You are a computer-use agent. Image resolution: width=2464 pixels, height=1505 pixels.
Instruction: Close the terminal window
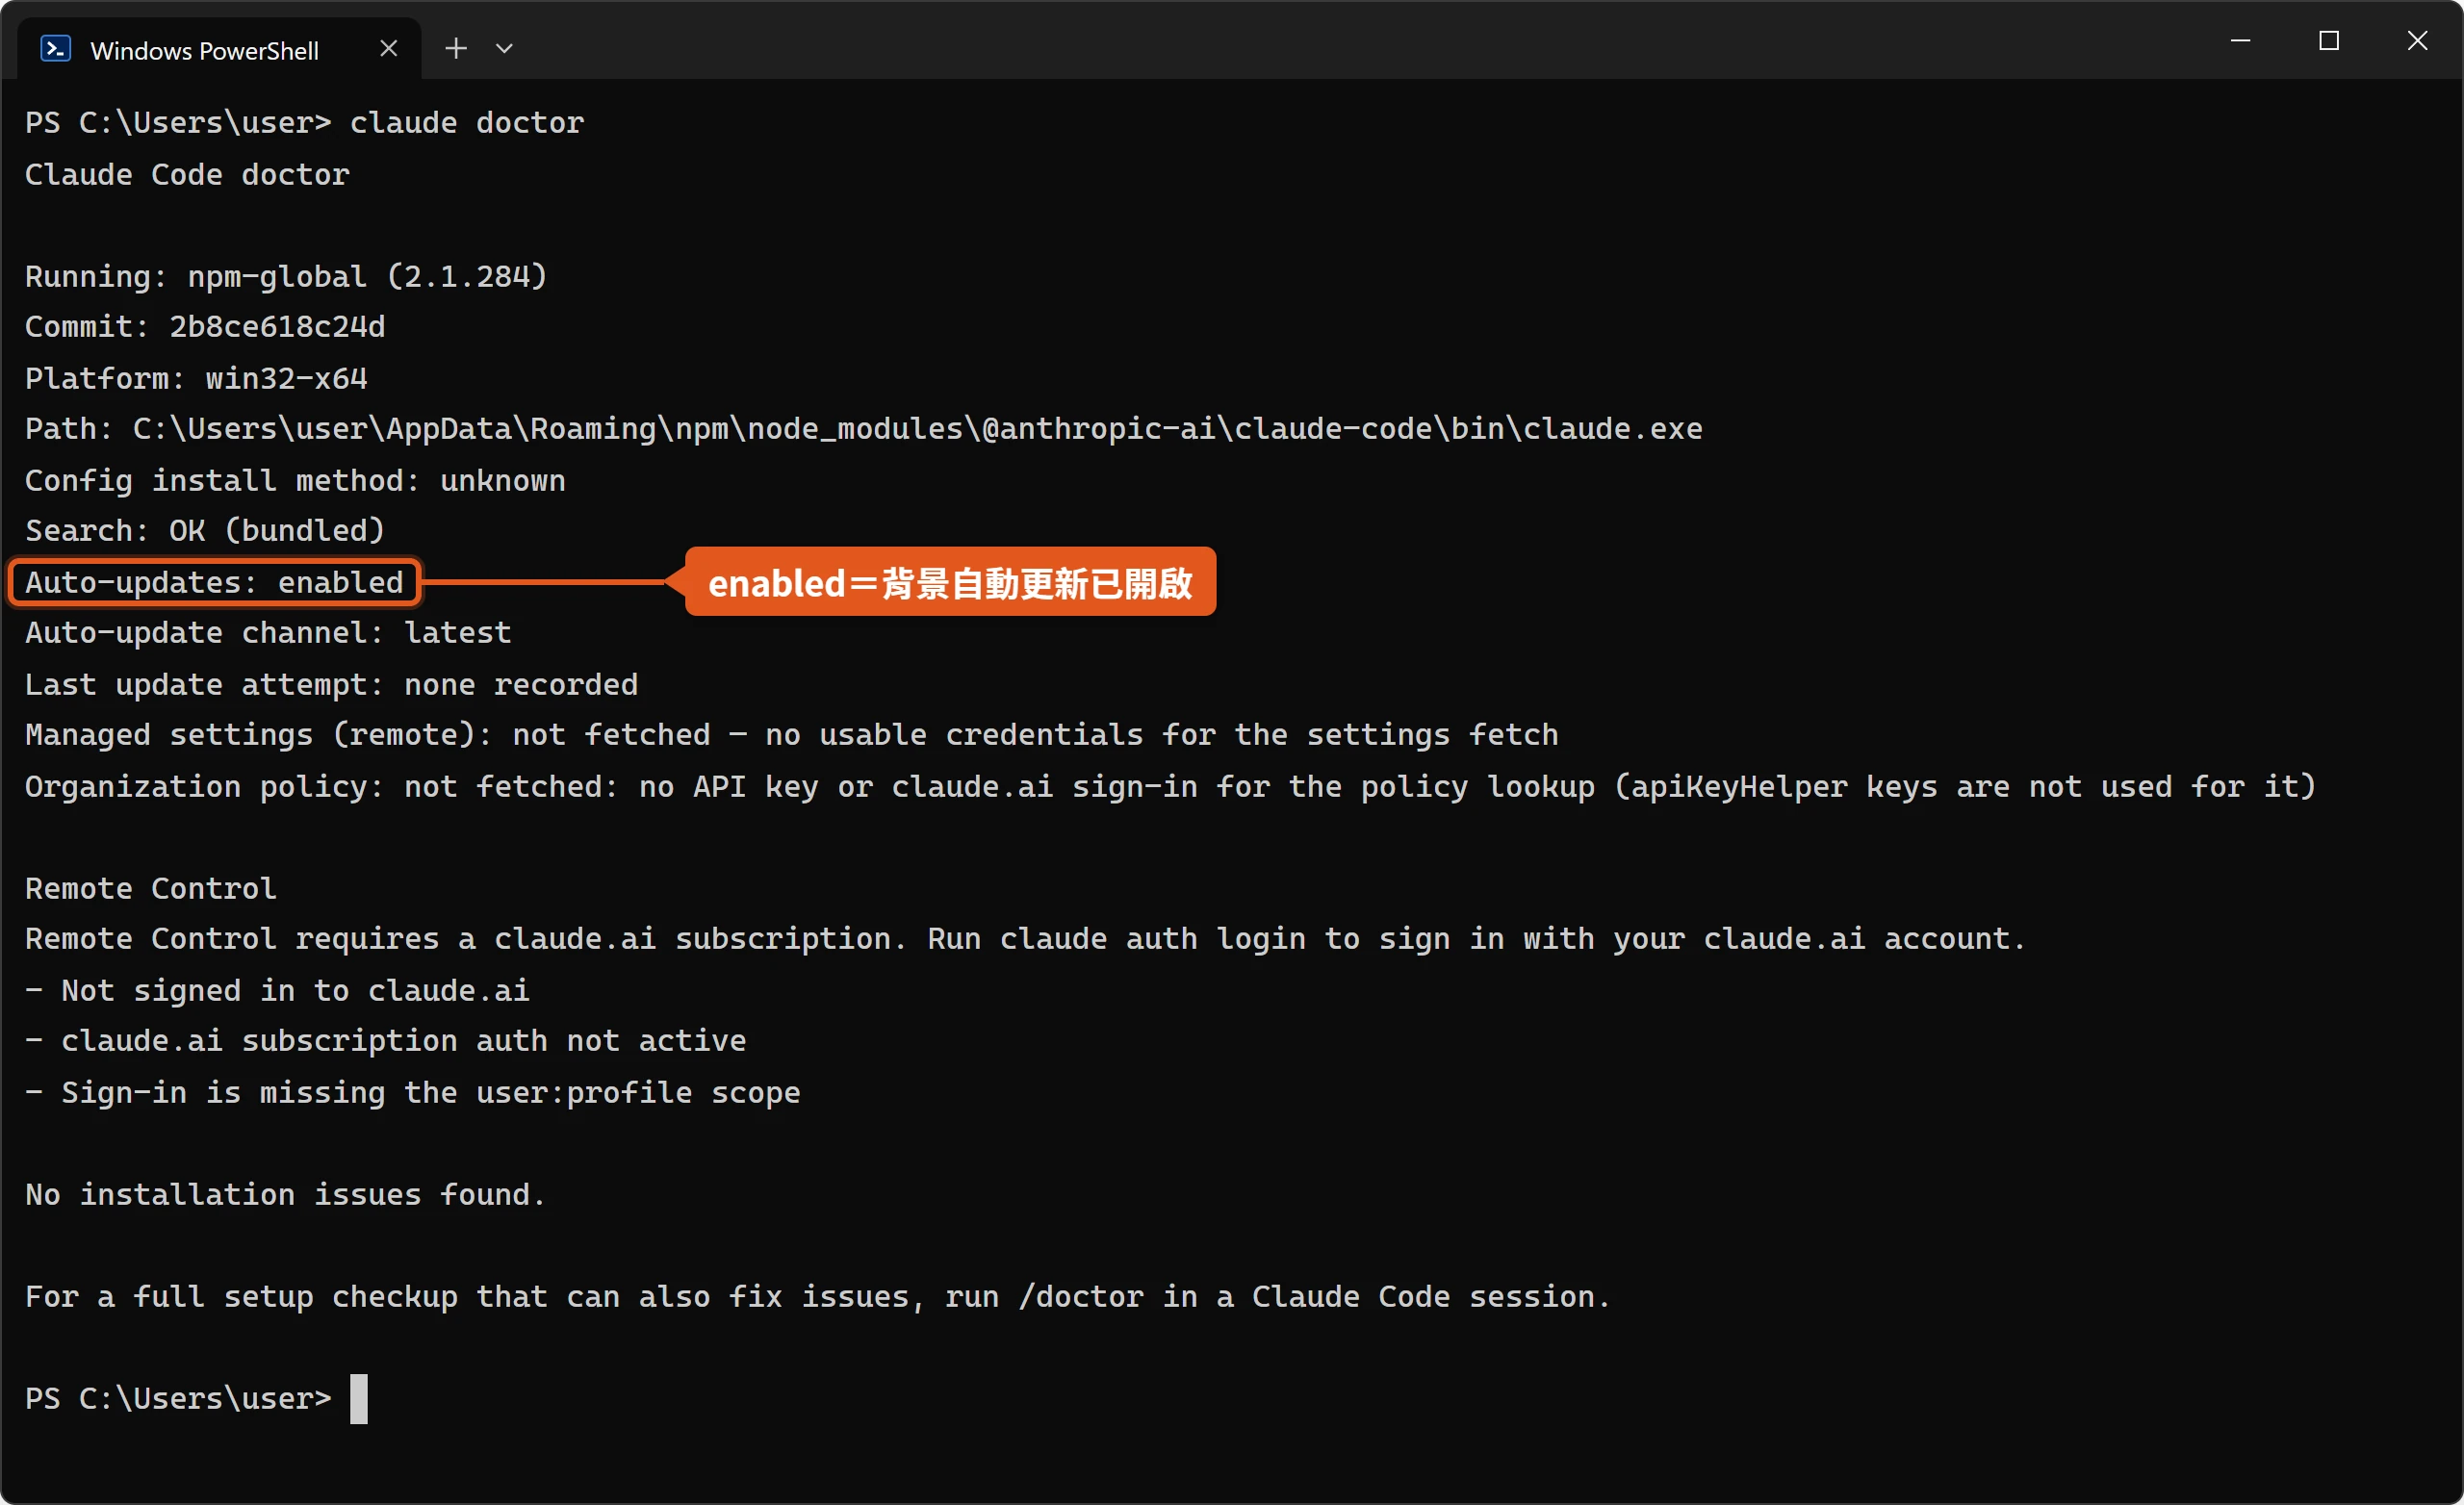pyautogui.click(x=2417, y=41)
